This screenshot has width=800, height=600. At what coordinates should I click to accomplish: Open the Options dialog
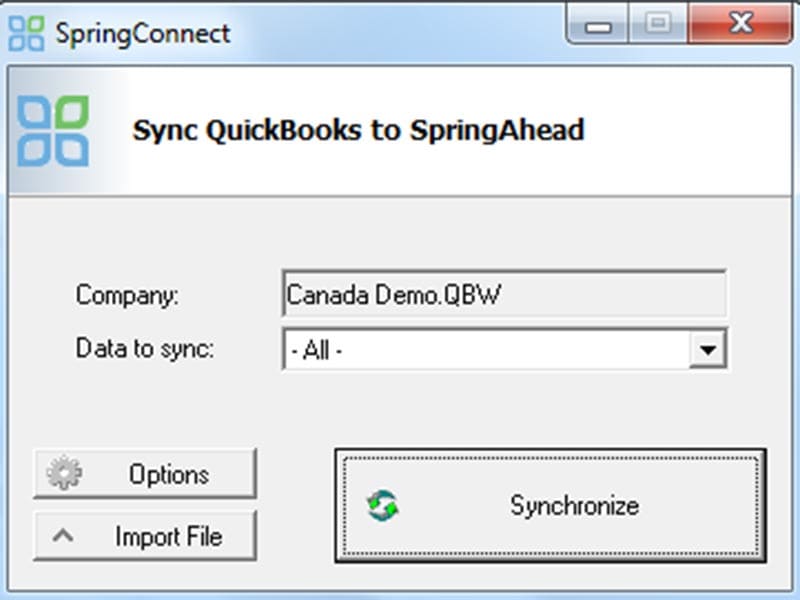tap(145, 473)
